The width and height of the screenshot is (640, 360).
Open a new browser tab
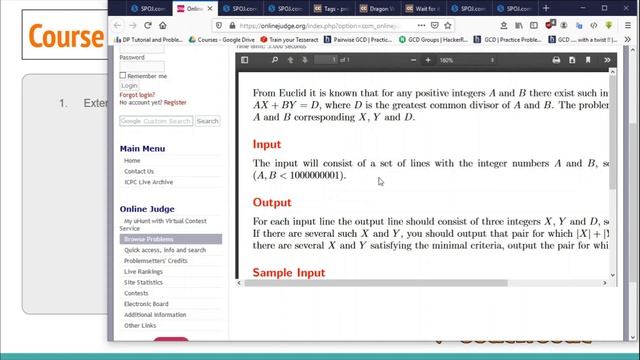(x=546, y=8)
